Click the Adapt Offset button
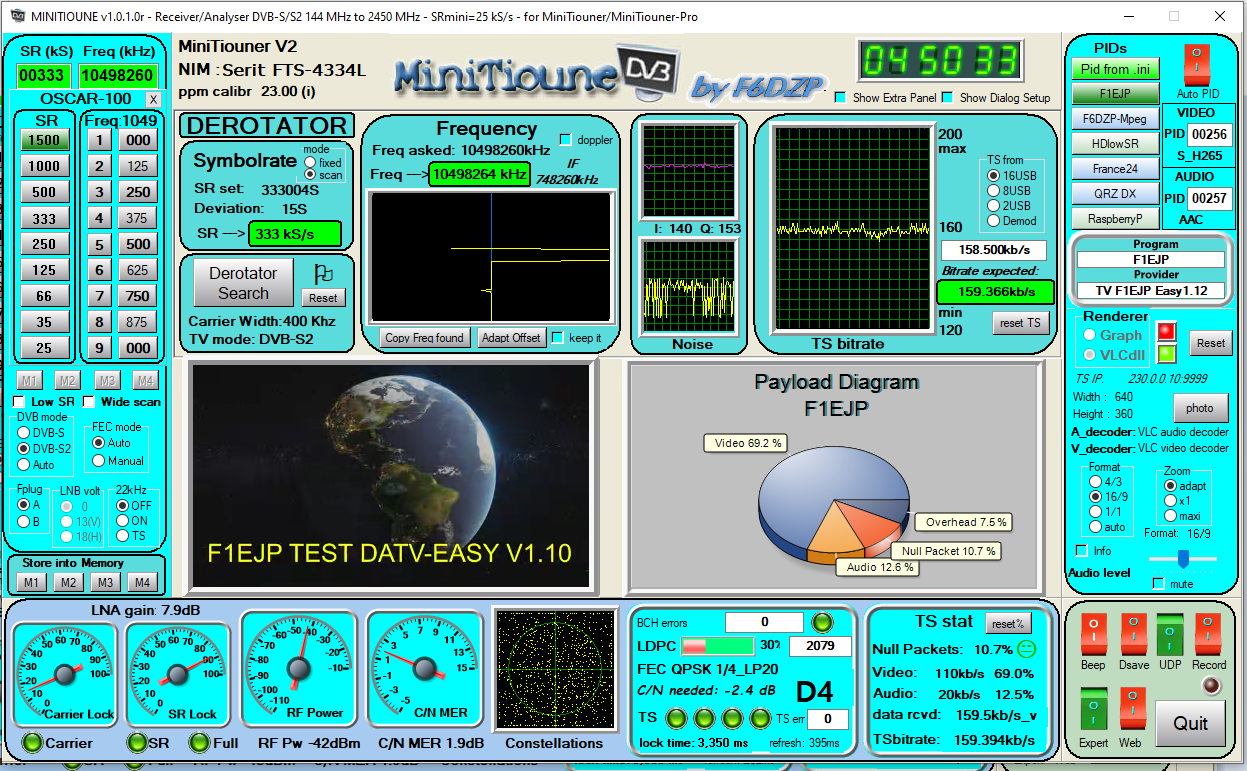Screen dimensions: 1247x771 click(511, 338)
